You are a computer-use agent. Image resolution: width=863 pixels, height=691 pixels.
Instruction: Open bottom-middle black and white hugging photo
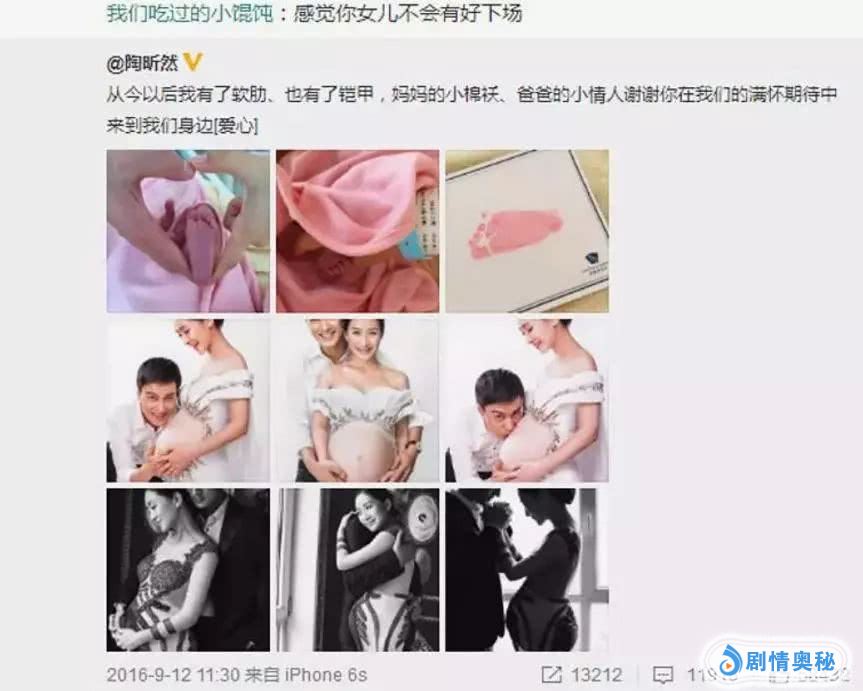pyautogui.click(x=358, y=570)
